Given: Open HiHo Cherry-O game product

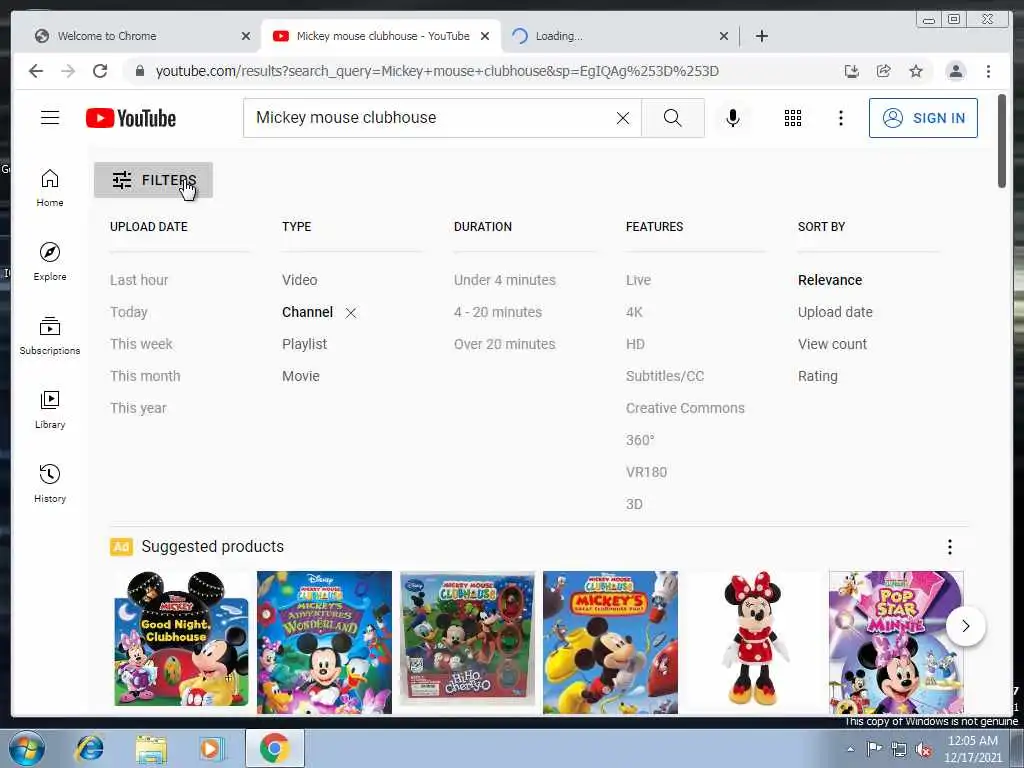Looking at the screenshot, I should pos(467,639).
